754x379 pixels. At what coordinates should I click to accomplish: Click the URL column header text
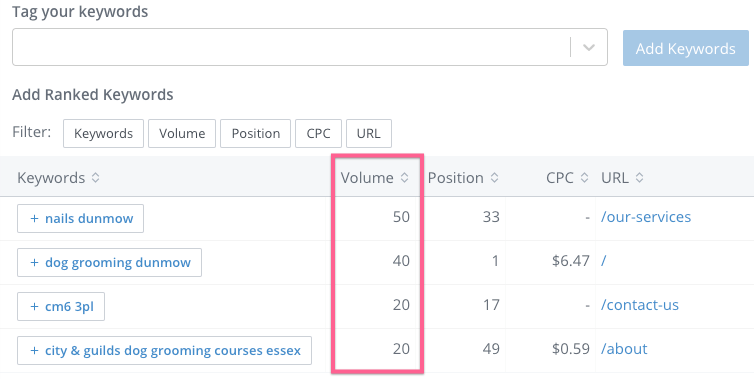[615, 178]
